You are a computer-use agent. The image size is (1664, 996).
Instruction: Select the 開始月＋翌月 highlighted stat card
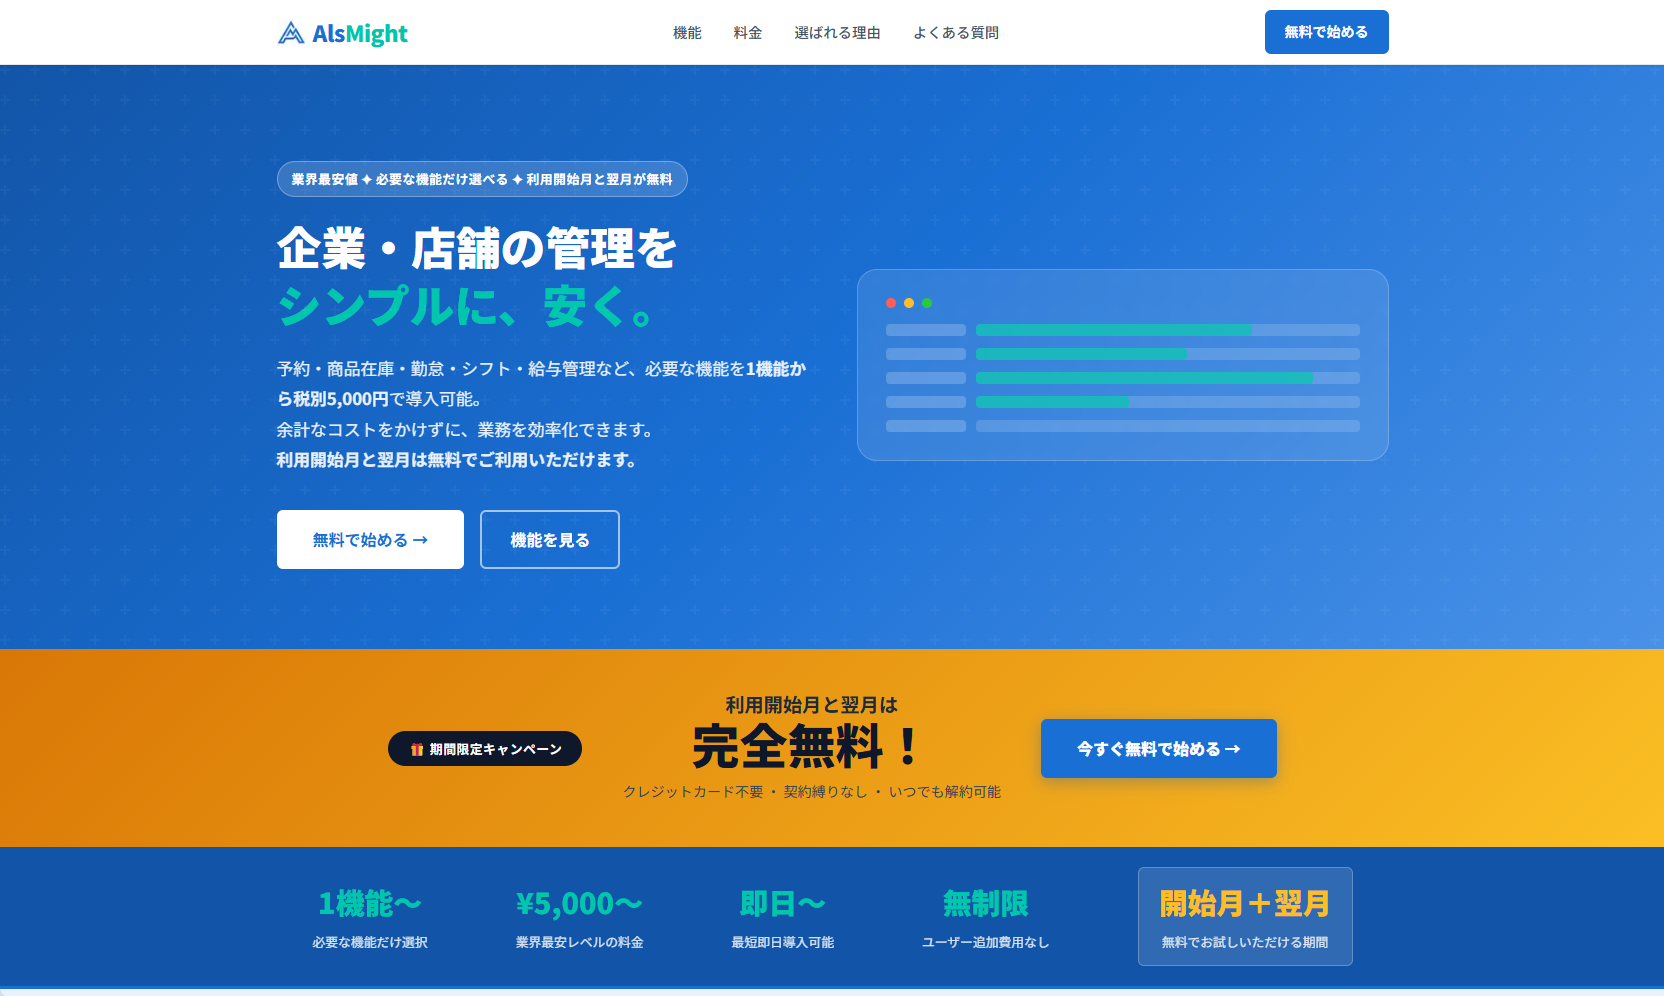[1245, 916]
